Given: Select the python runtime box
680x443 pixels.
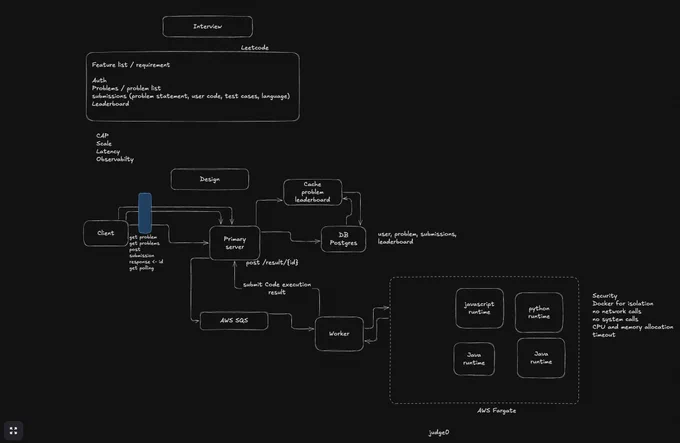Looking at the screenshot, I should click(x=539, y=312).
